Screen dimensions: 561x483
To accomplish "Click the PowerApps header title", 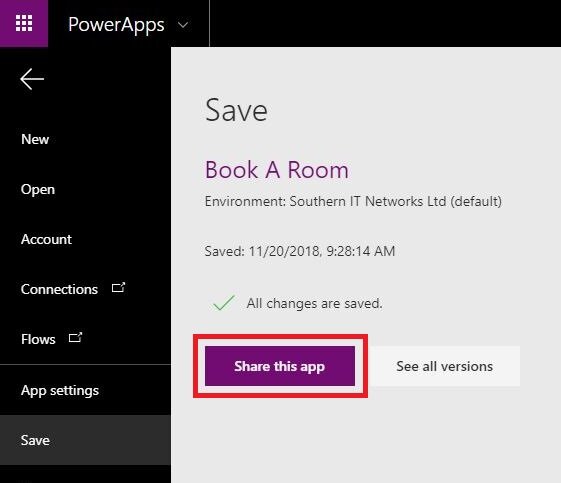I will 116,25.
